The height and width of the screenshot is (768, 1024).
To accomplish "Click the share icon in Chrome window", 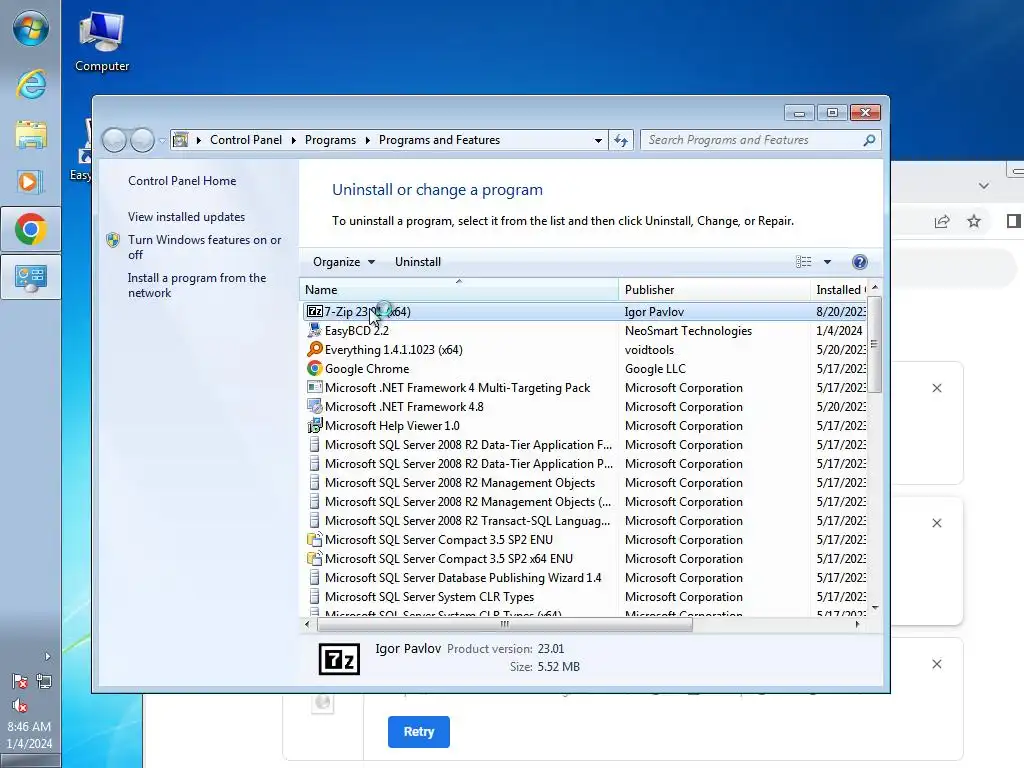I will [942, 221].
